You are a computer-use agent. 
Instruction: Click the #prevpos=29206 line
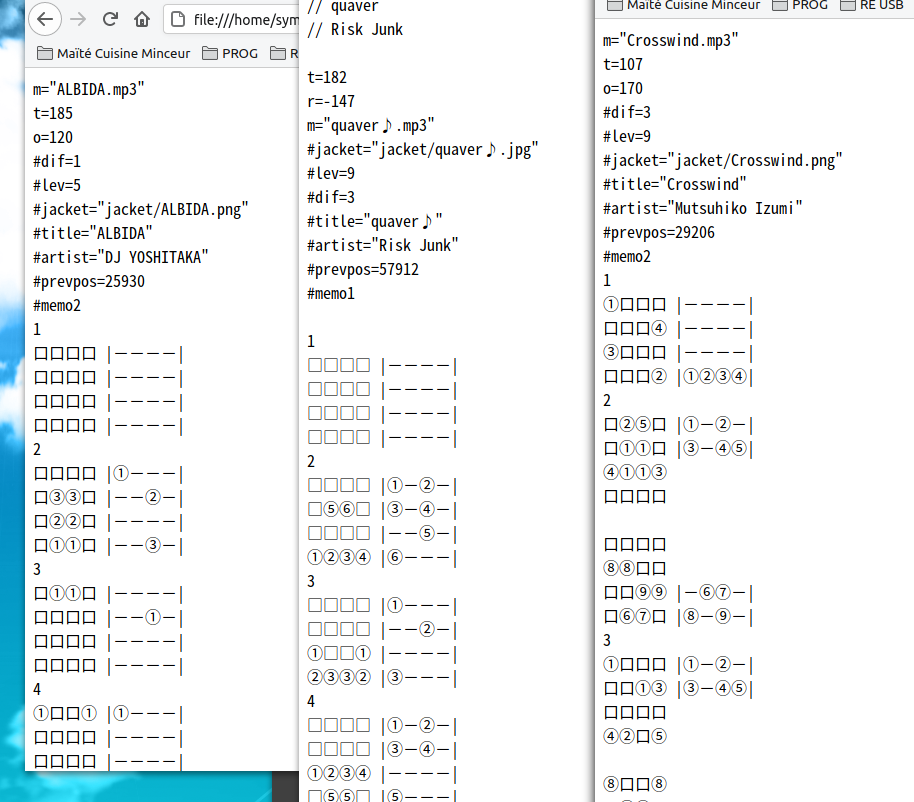point(659,233)
